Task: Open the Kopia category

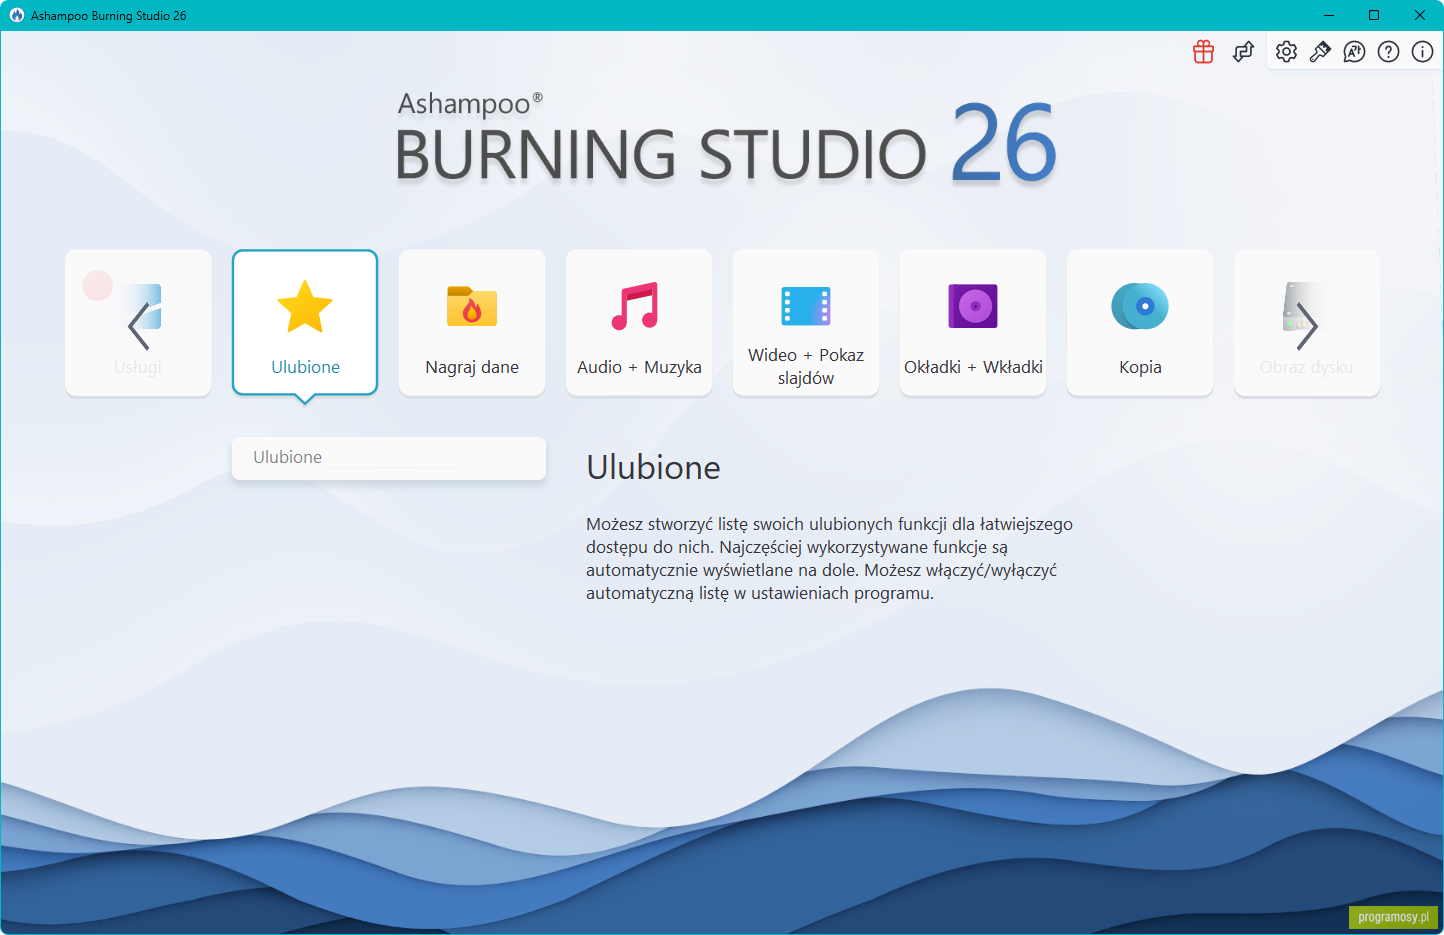Action: 1140,322
